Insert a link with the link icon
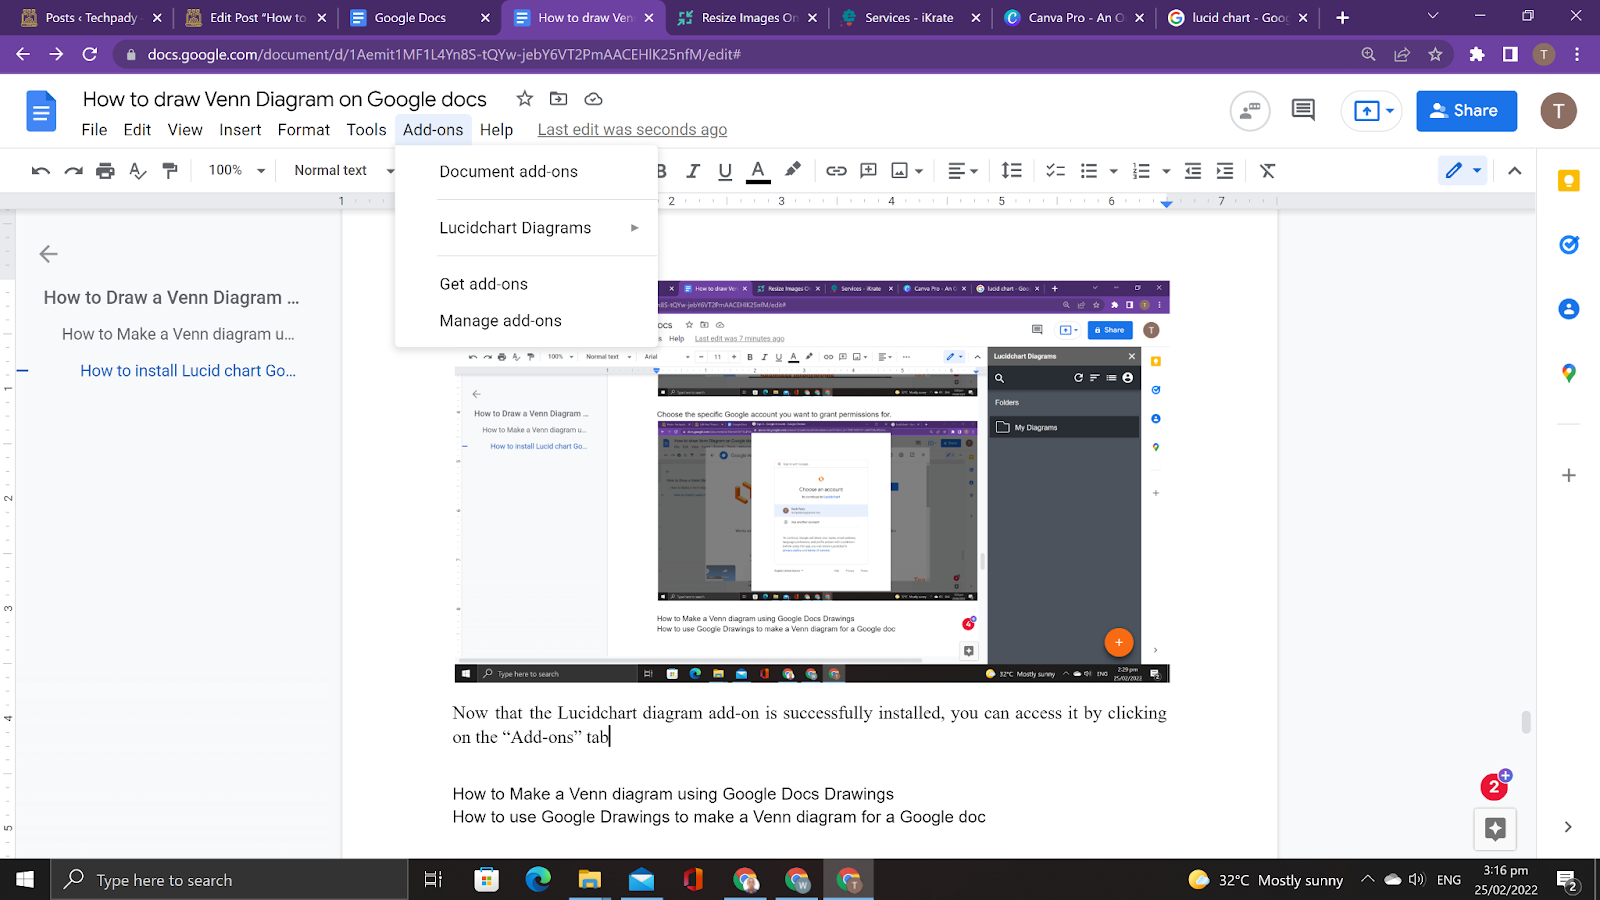Viewport: 1600px width, 900px height. tap(836, 171)
